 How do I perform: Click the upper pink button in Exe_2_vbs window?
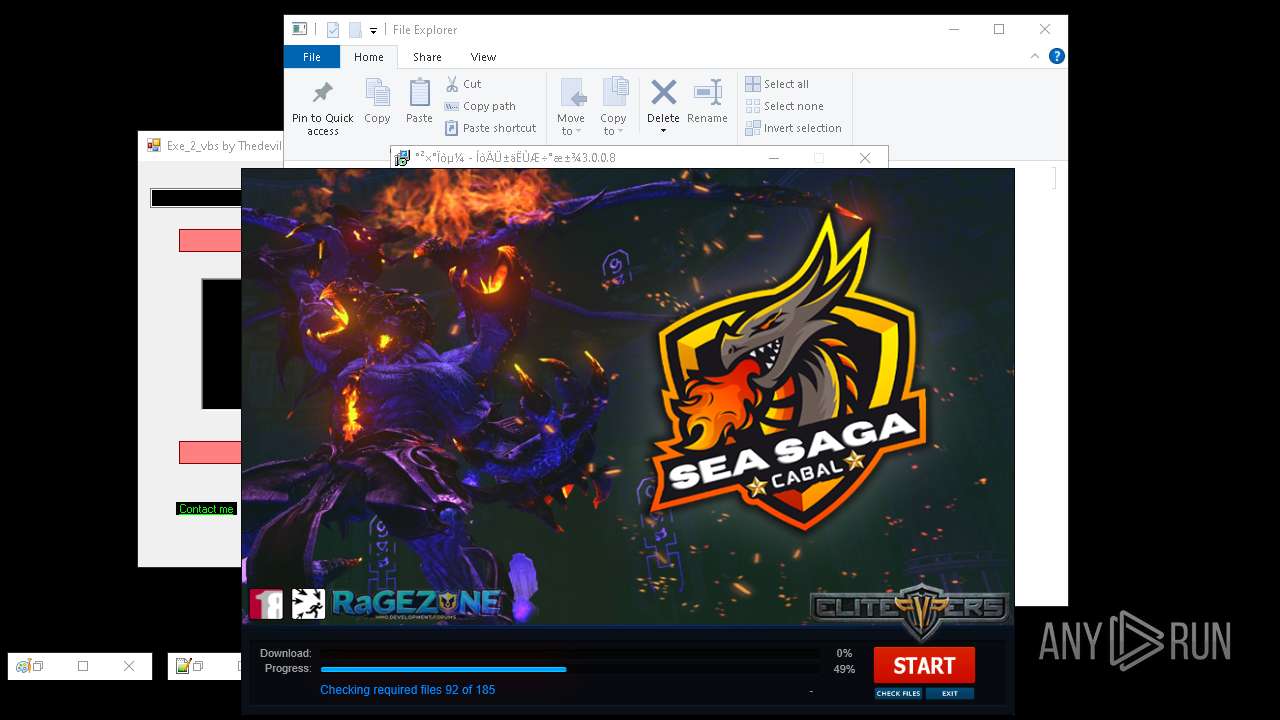click(210, 240)
